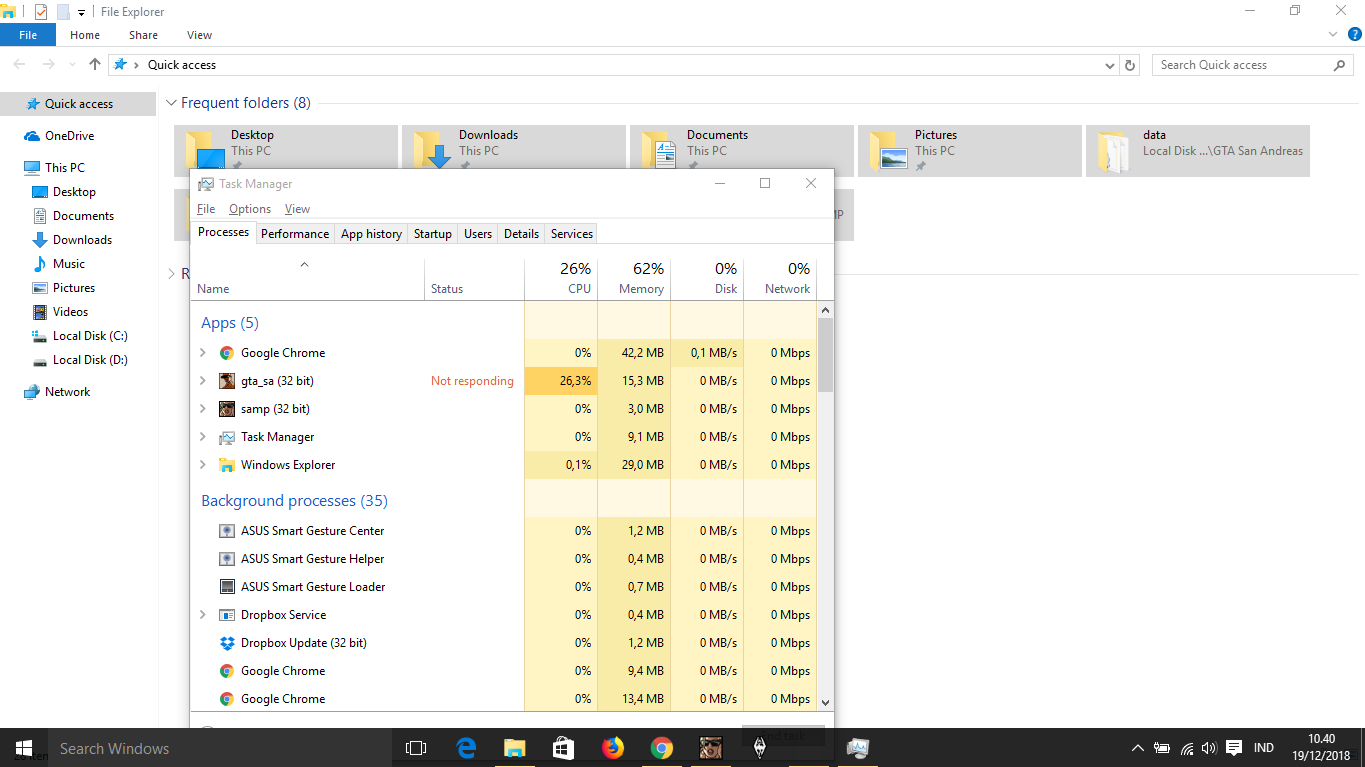This screenshot has height=767, width=1365.
Task: Click the Search Windows box on taskbar
Action: (x=218, y=748)
